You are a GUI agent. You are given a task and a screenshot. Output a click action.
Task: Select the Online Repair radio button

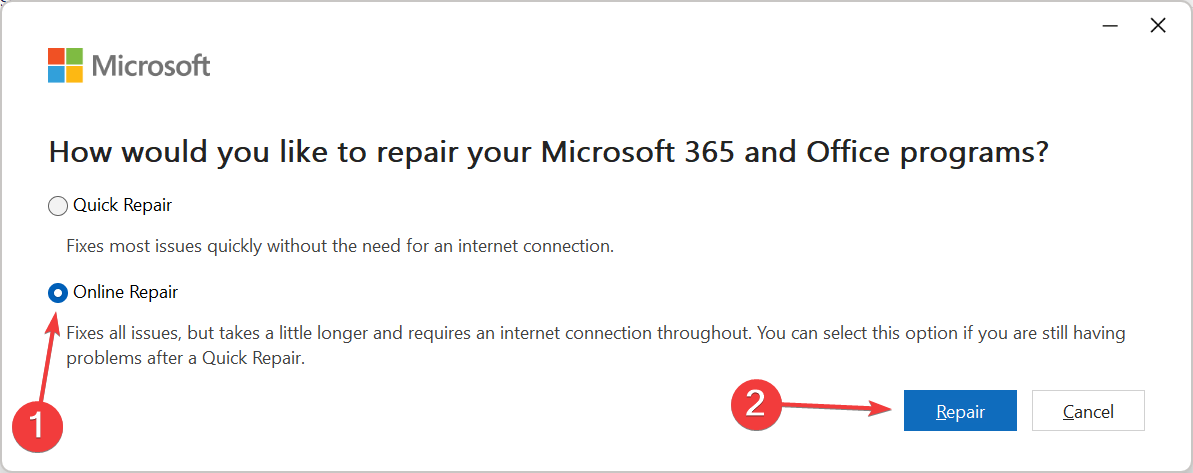click(58, 293)
